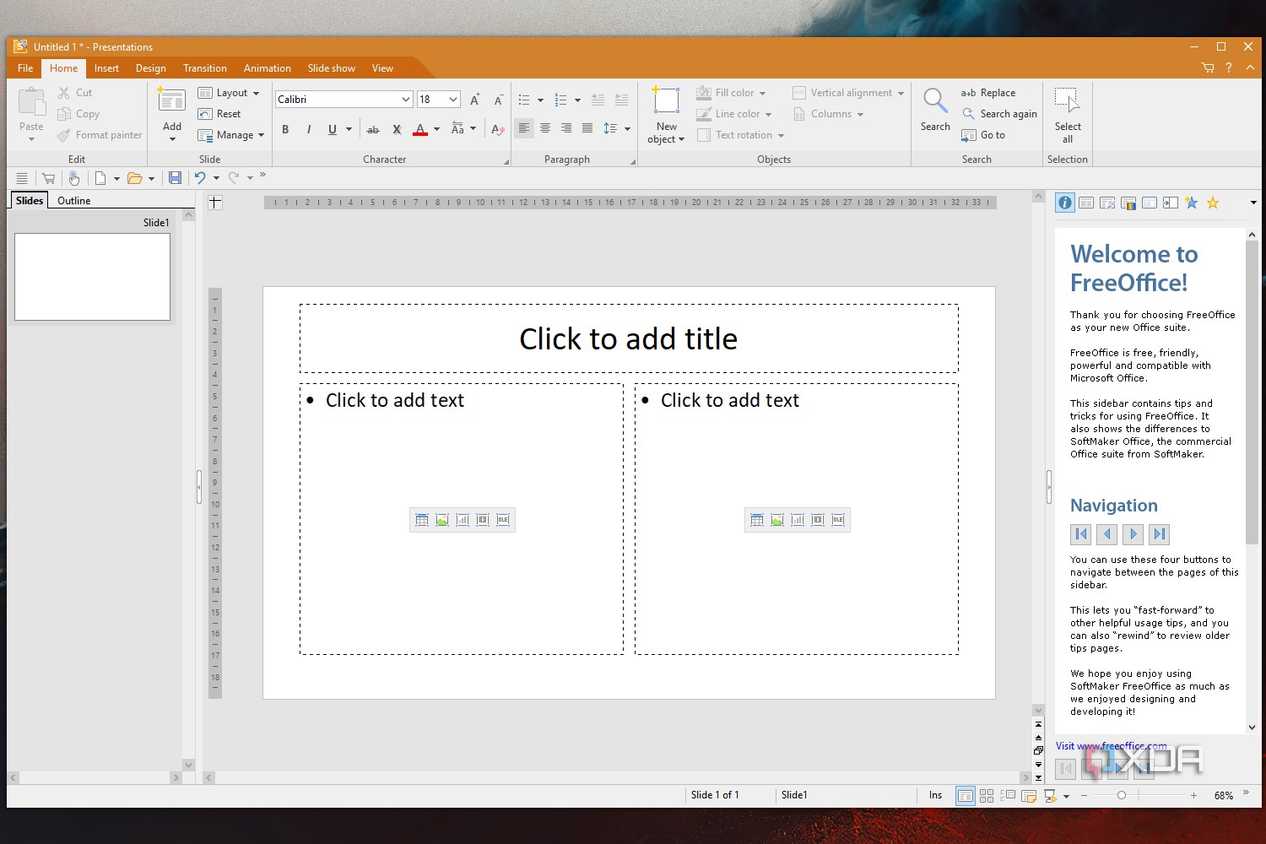This screenshot has height=844, width=1266.
Task: Click the sidebar vertical scrollbar
Action: pyautogui.click(x=1252, y=480)
